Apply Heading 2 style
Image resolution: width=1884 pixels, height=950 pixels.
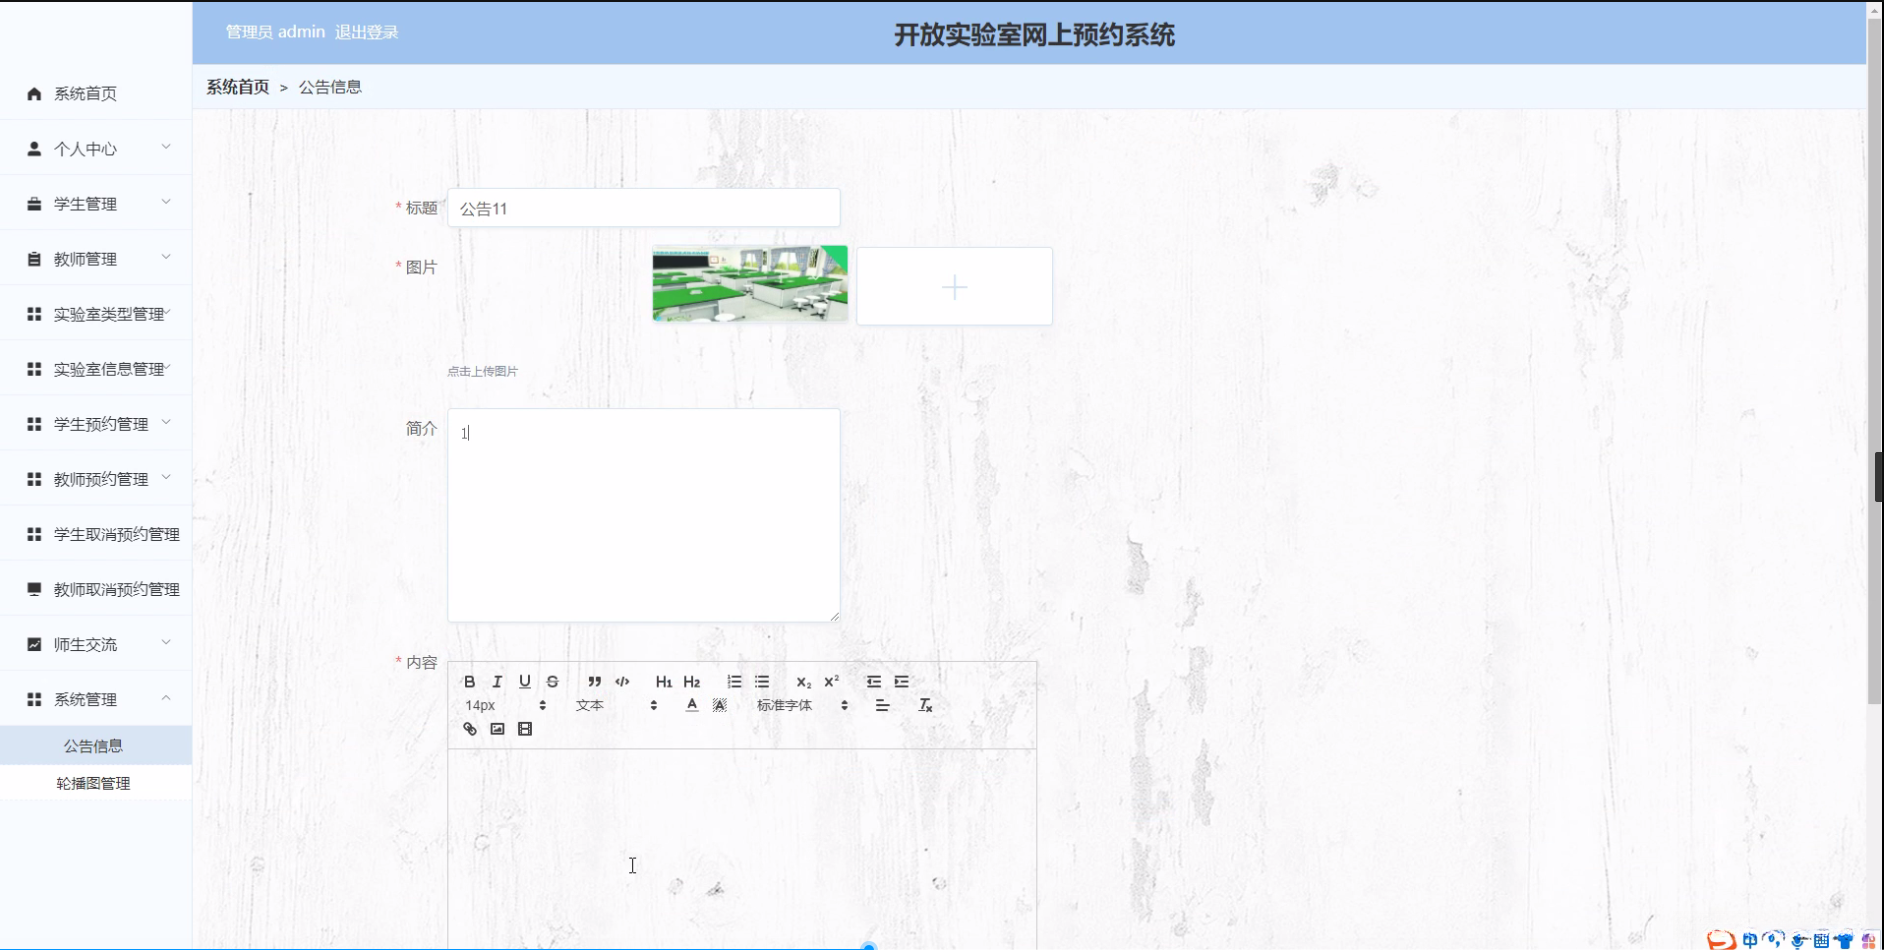pos(692,682)
